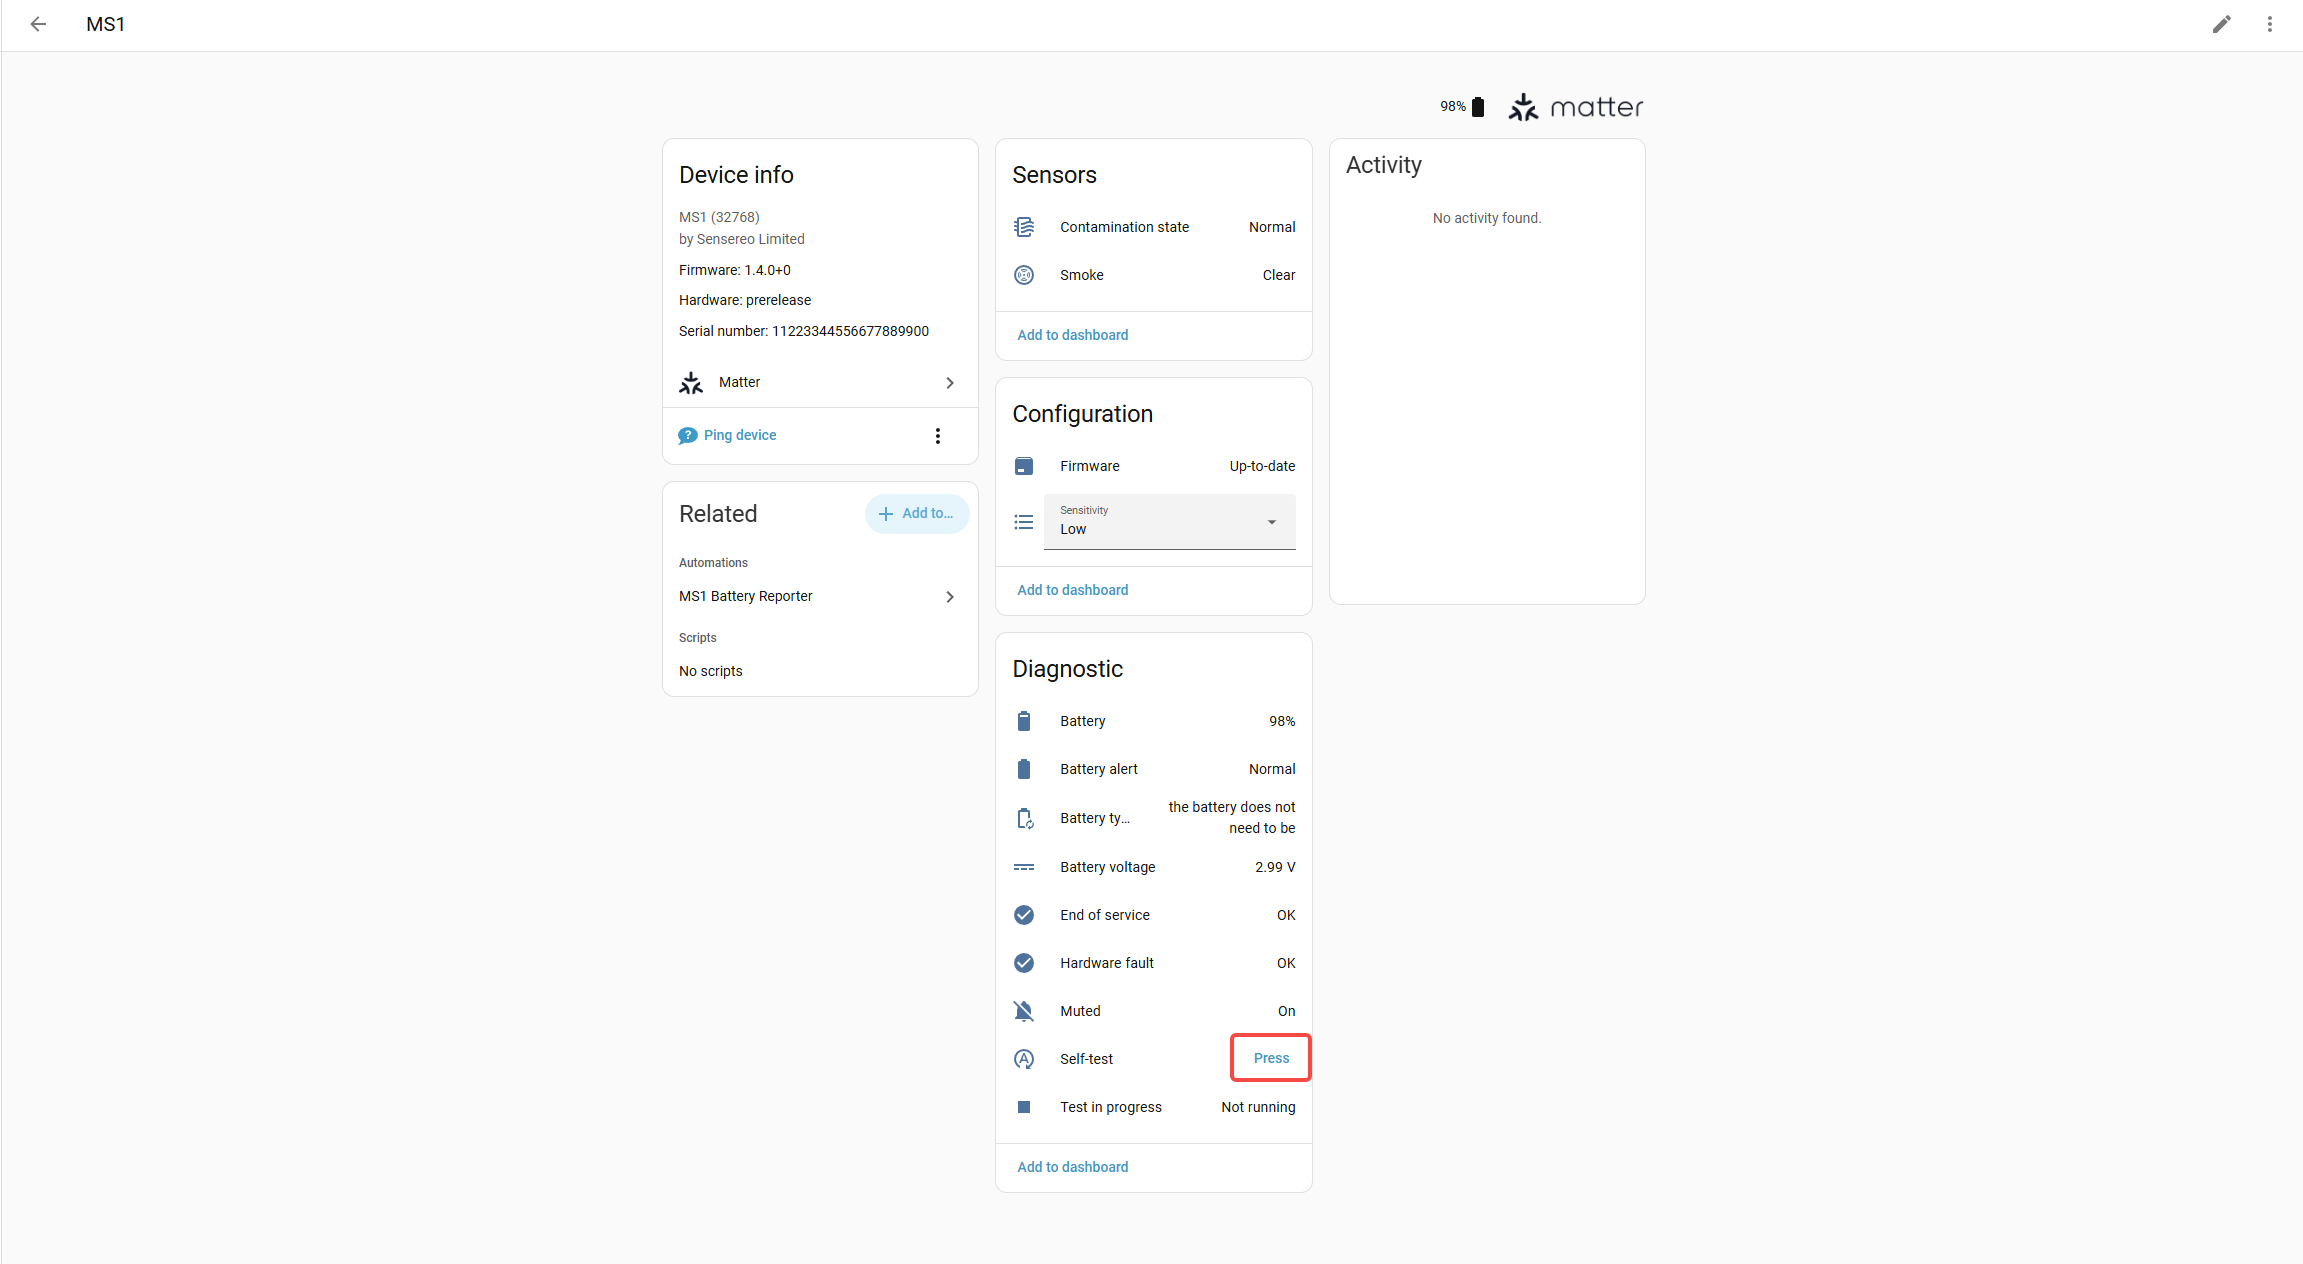Click the Battery 98% diagnostic row
The image size is (2303, 1264).
click(x=1154, y=721)
